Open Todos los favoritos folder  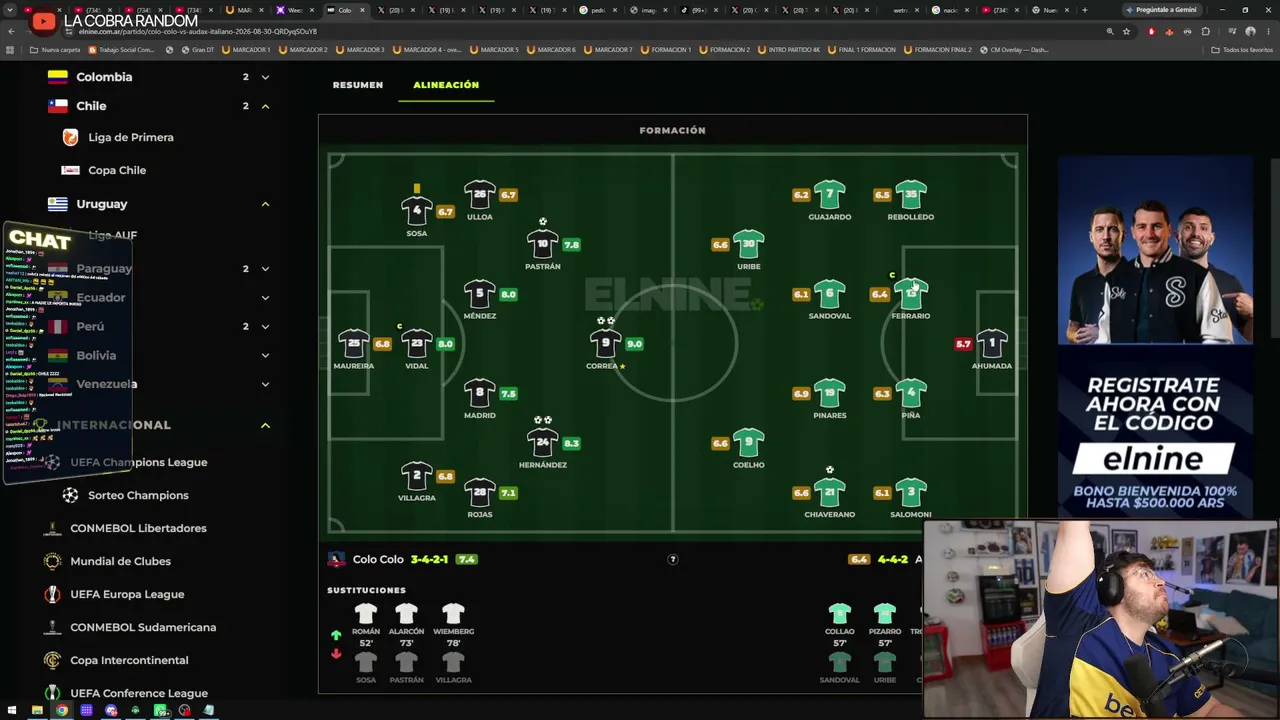click(x=1242, y=50)
